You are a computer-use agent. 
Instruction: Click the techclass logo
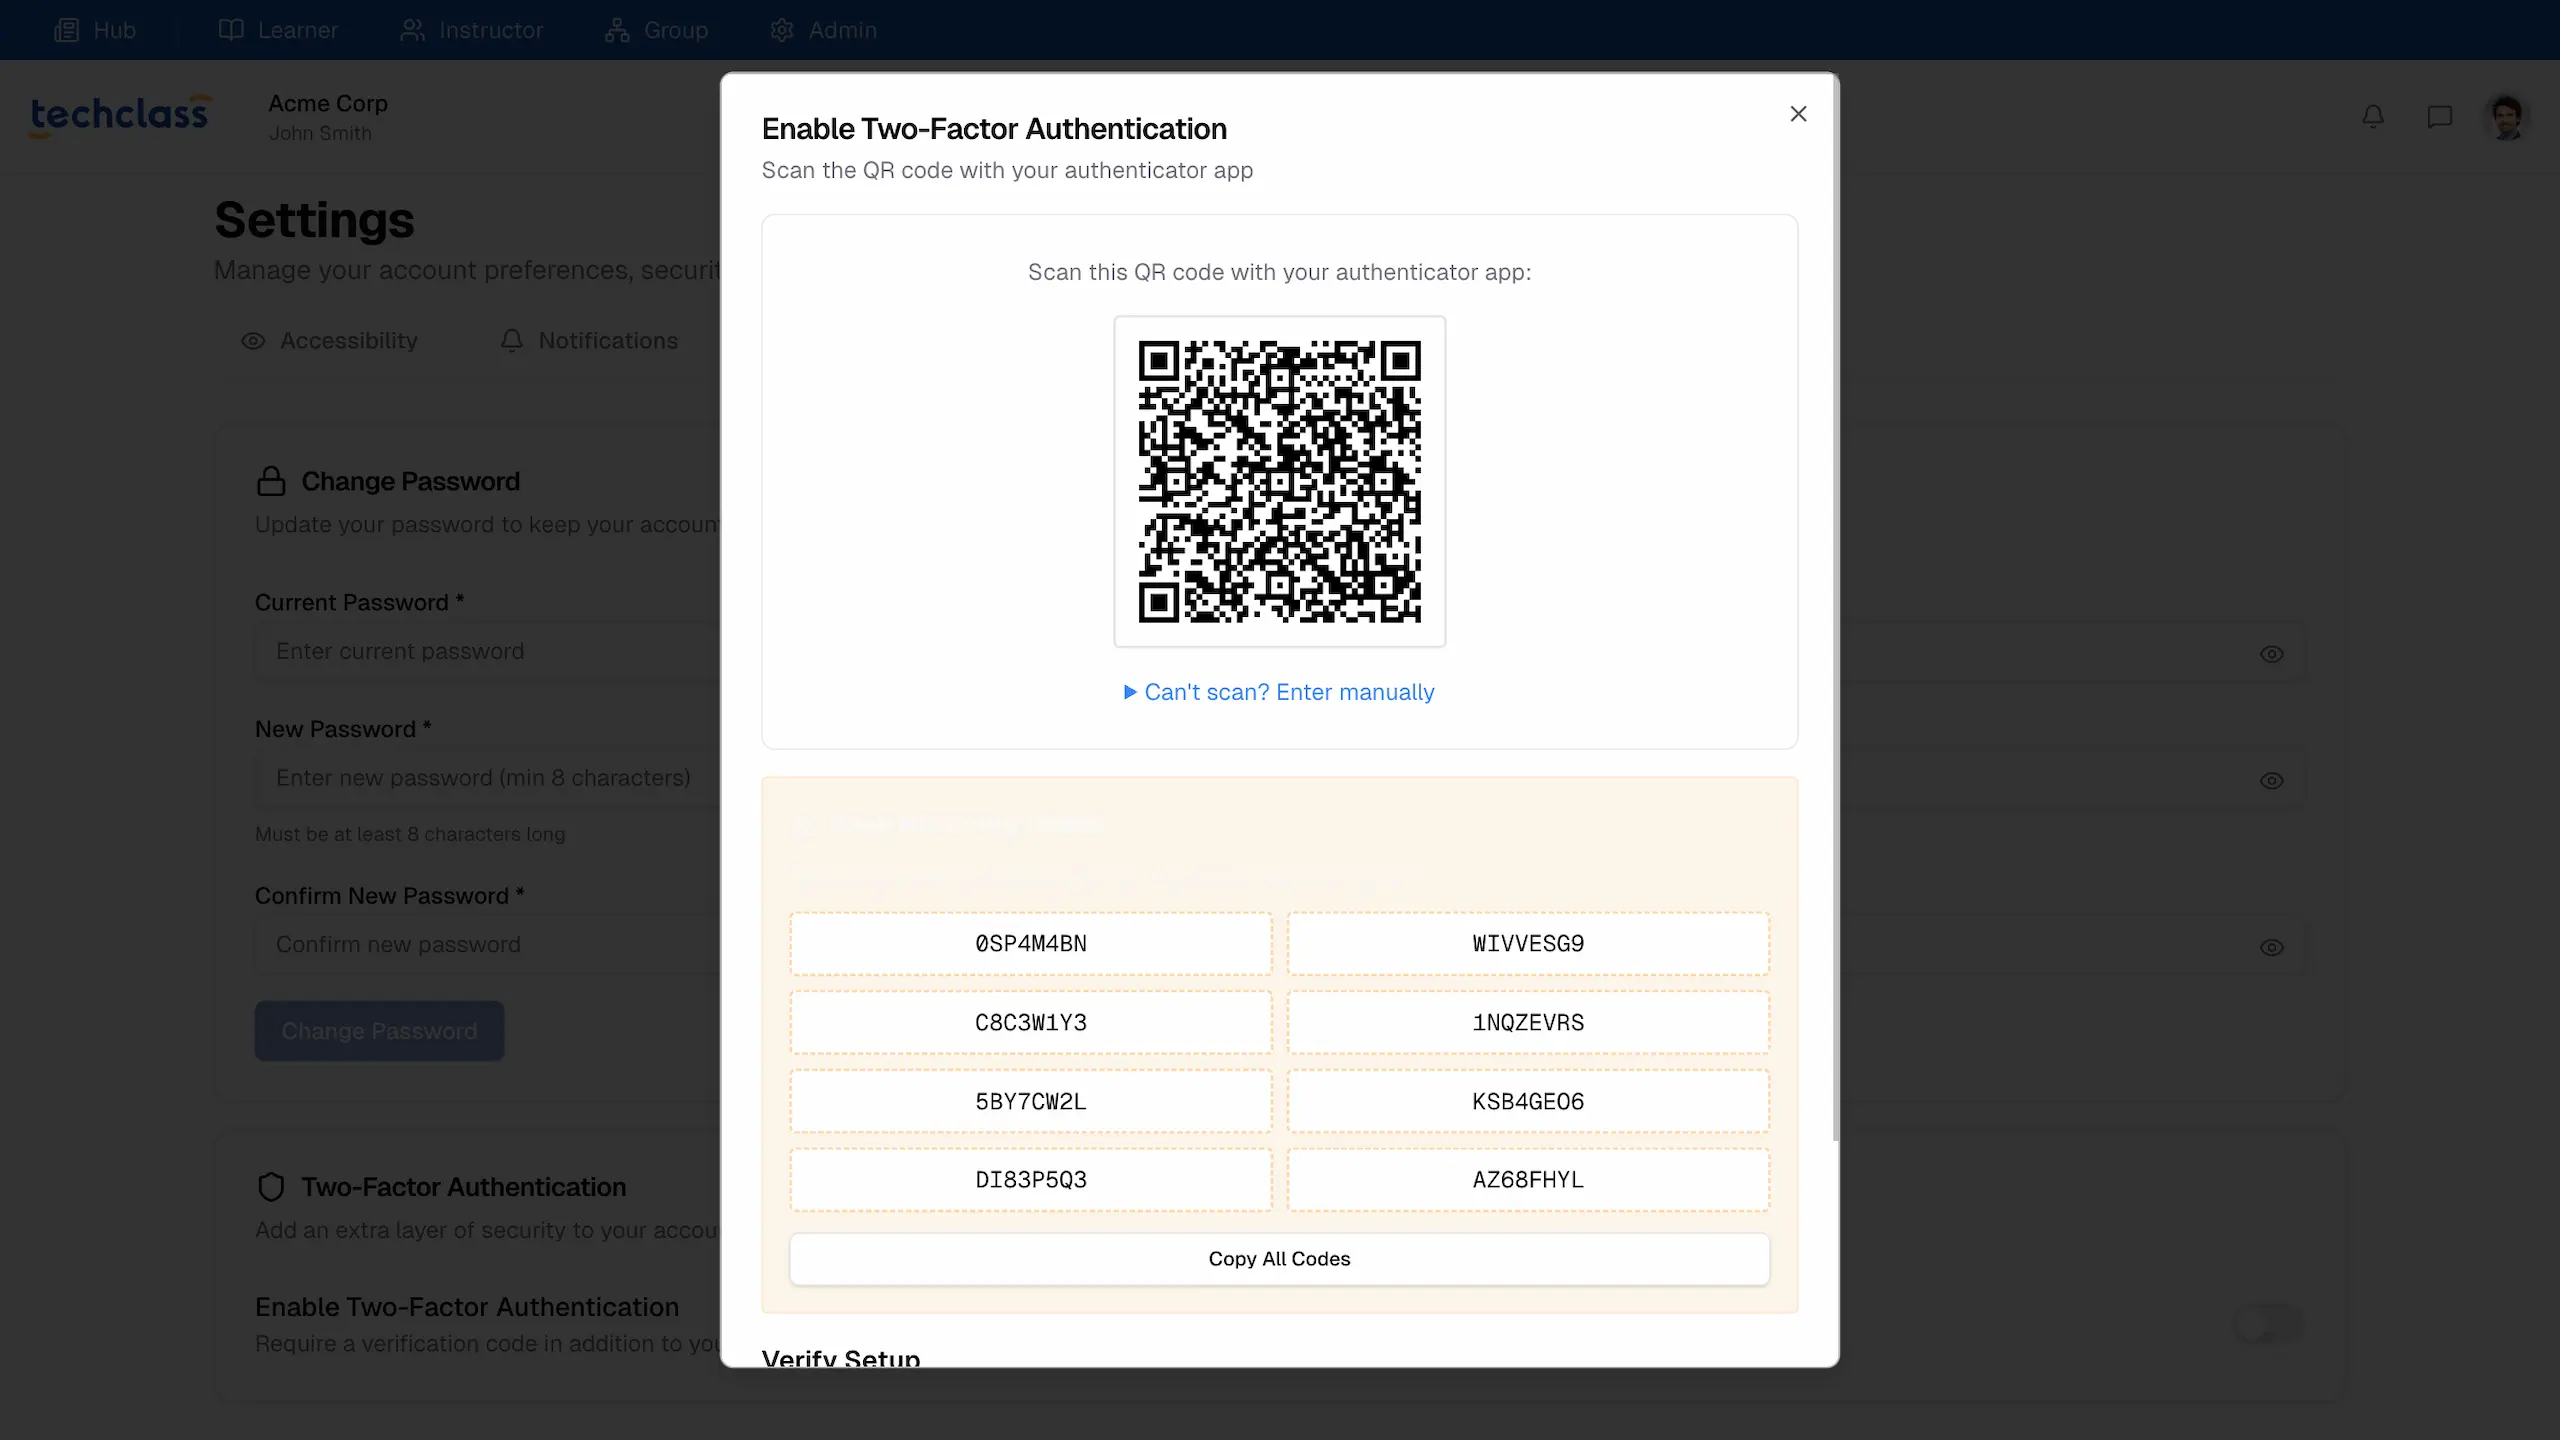click(x=120, y=115)
